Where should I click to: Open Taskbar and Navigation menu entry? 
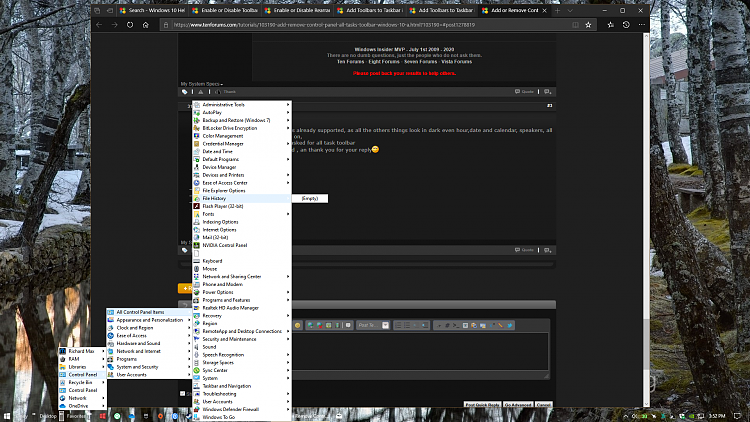[242, 386]
